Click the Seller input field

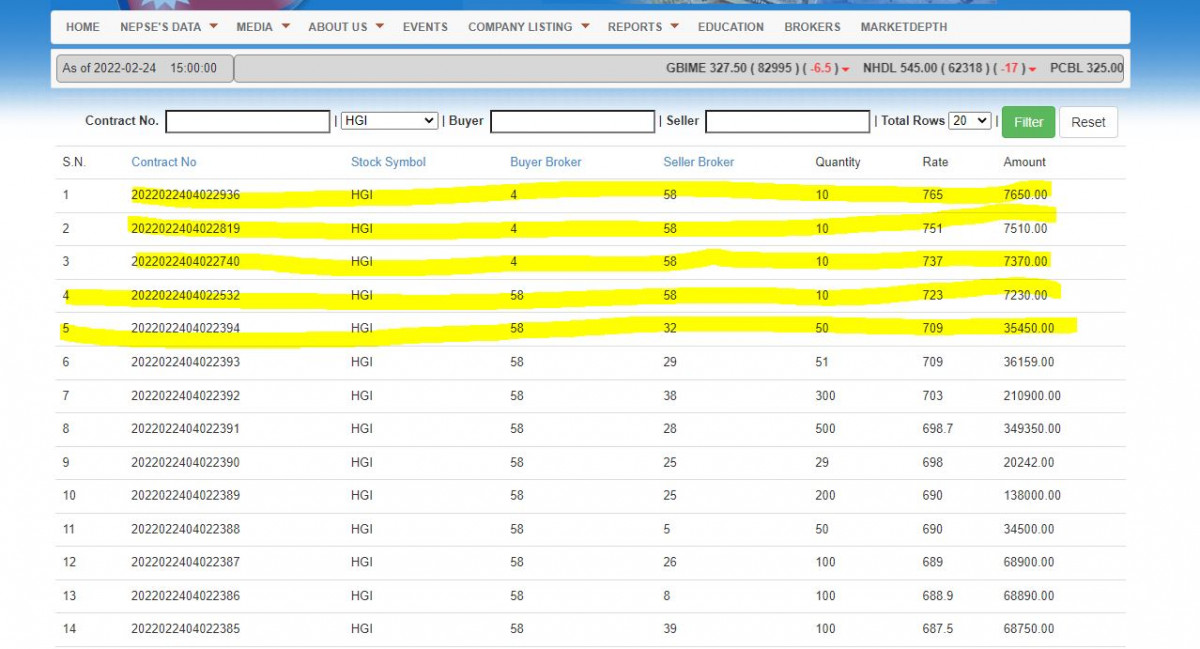click(787, 121)
